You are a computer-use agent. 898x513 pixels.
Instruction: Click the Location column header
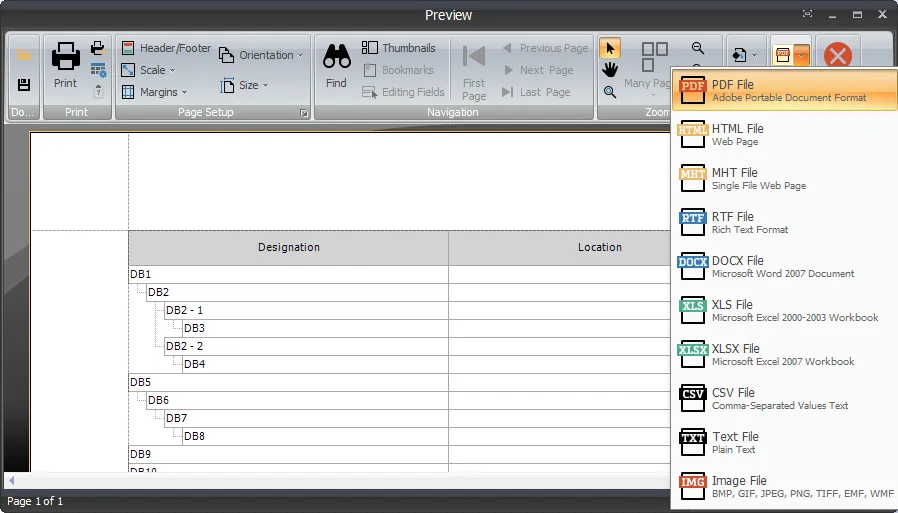pyautogui.click(x=600, y=247)
